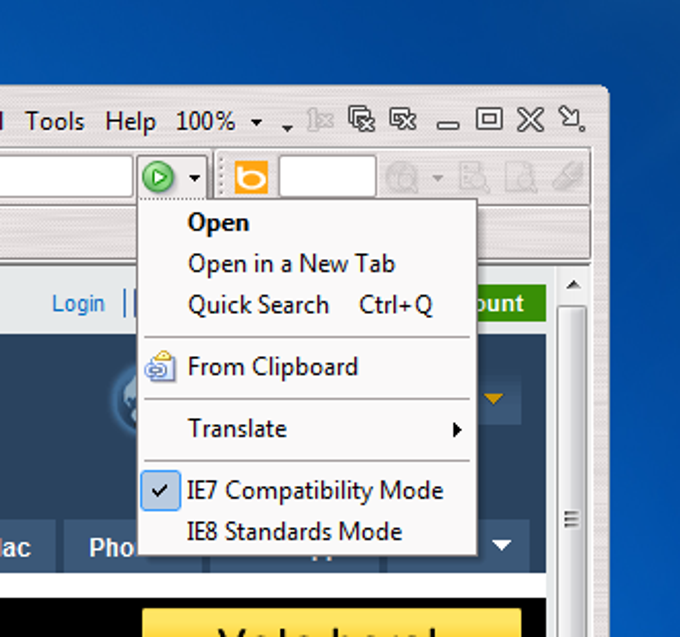Click the close other tabs icon

pos(403,119)
